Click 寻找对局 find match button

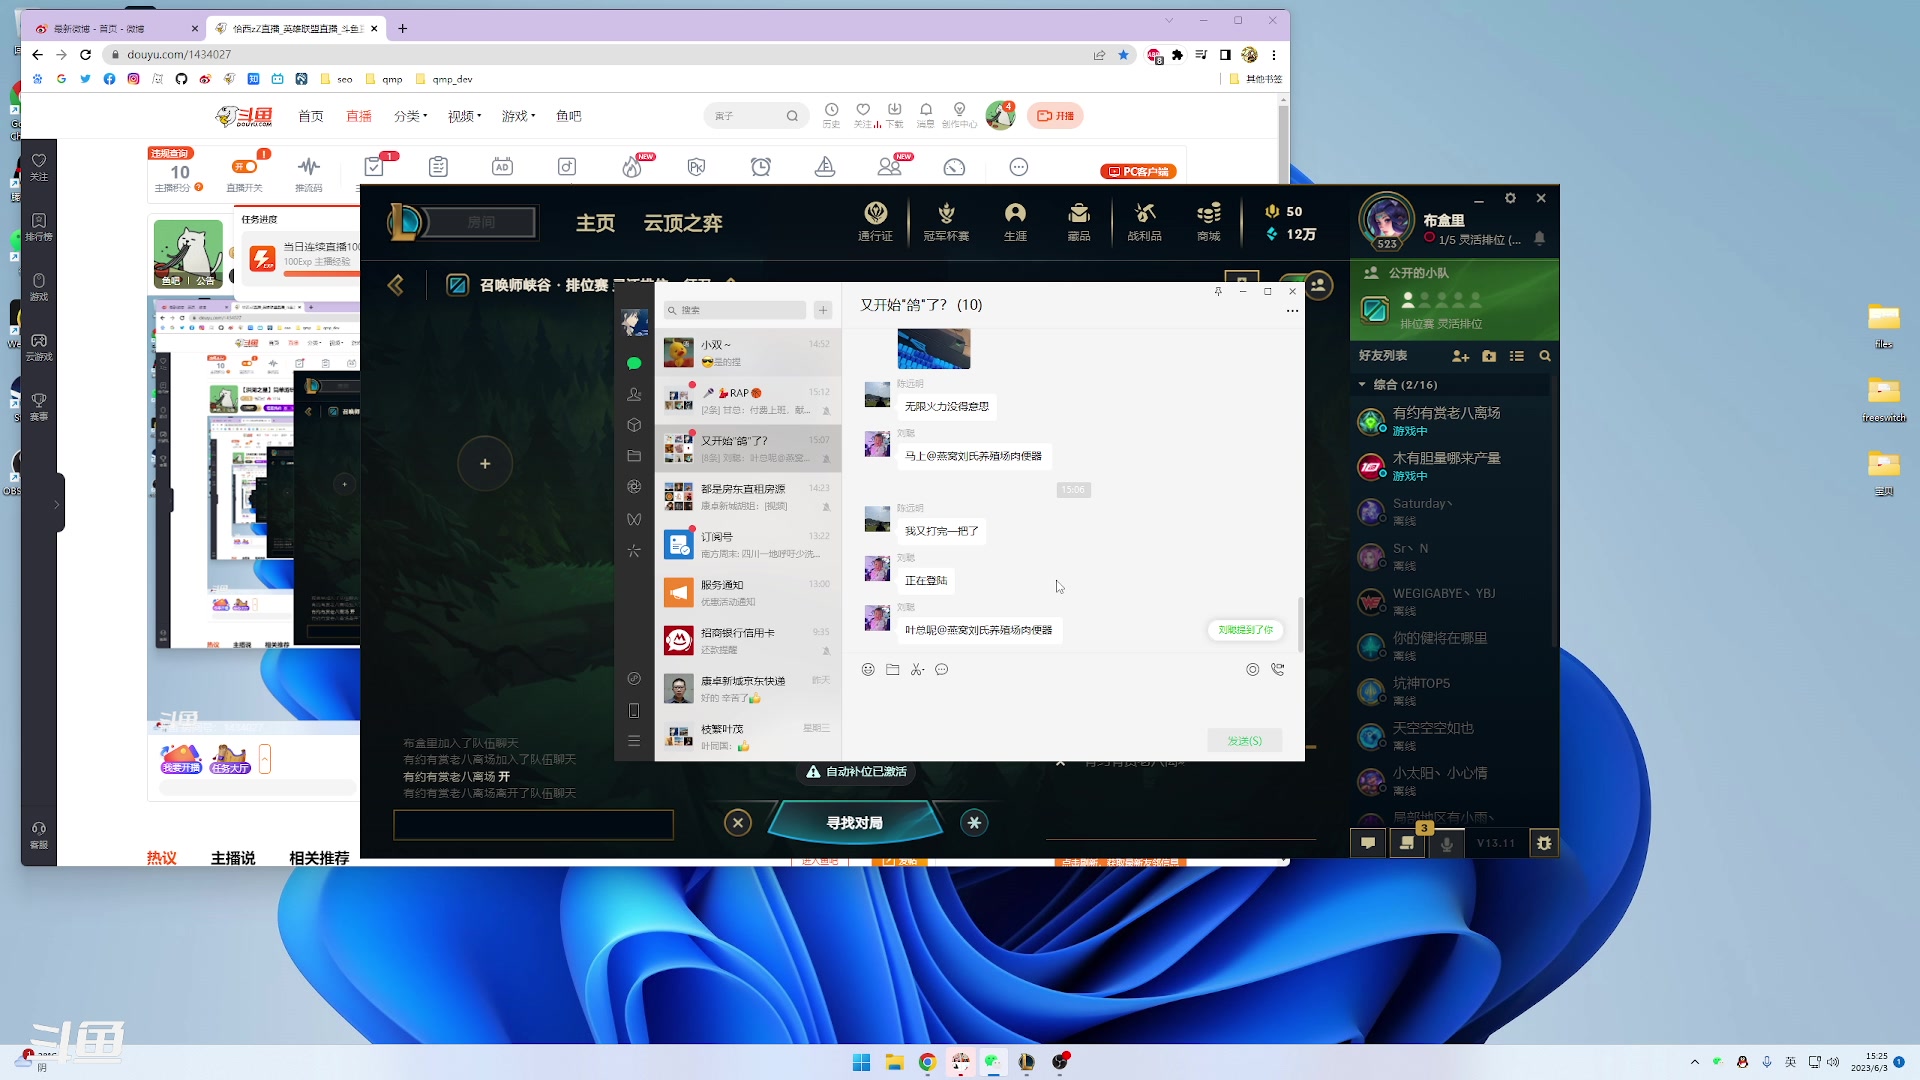pyautogui.click(x=855, y=823)
